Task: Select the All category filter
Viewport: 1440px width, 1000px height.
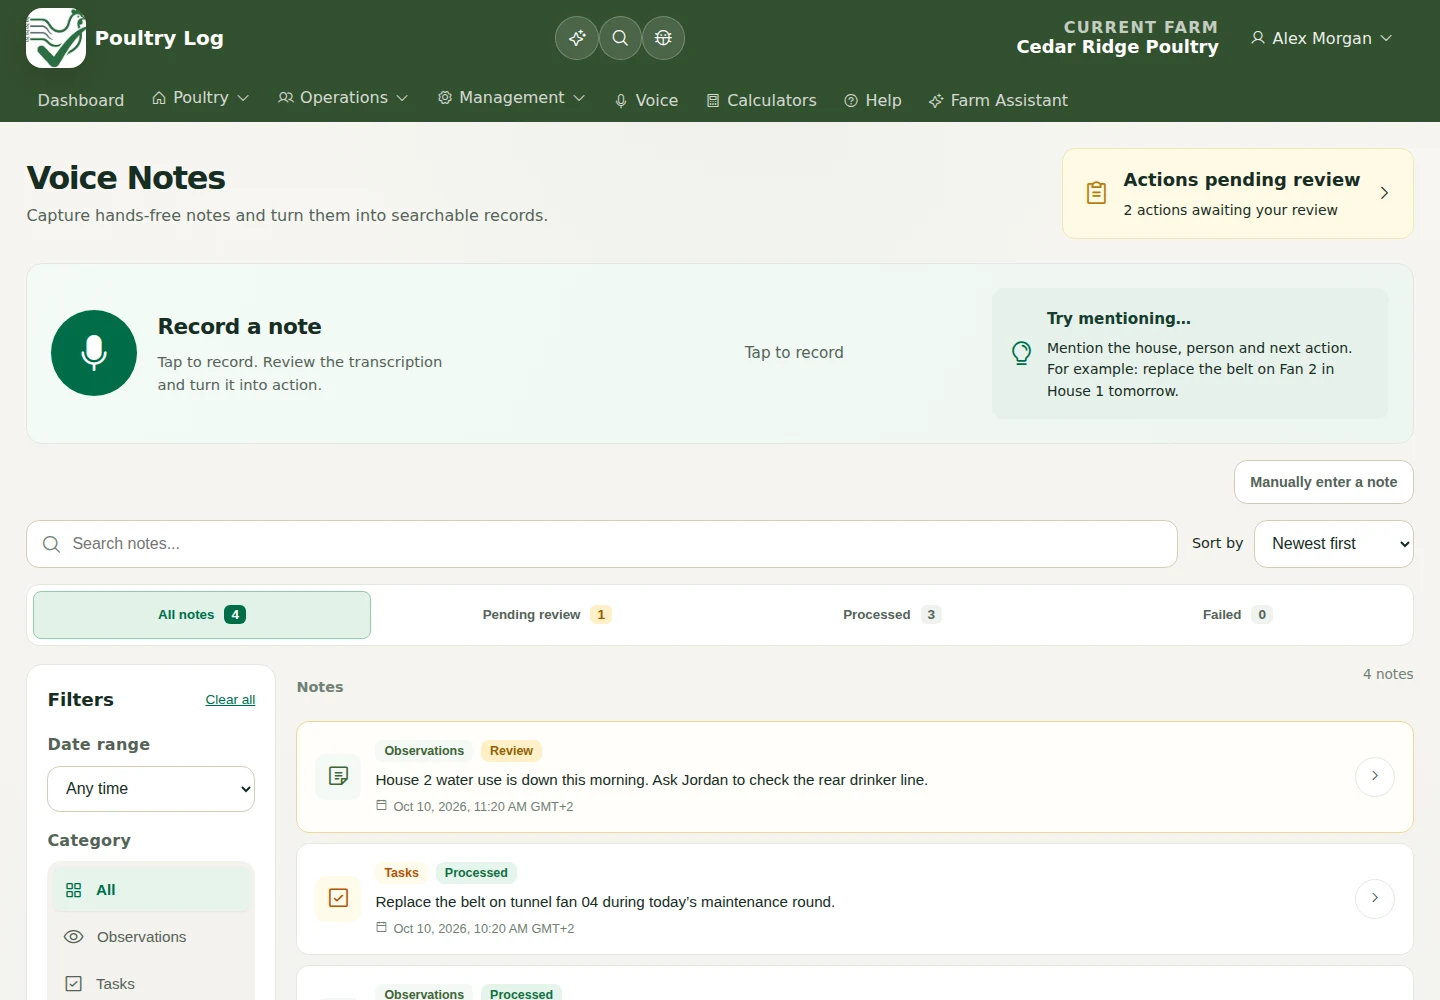Action: (151, 890)
